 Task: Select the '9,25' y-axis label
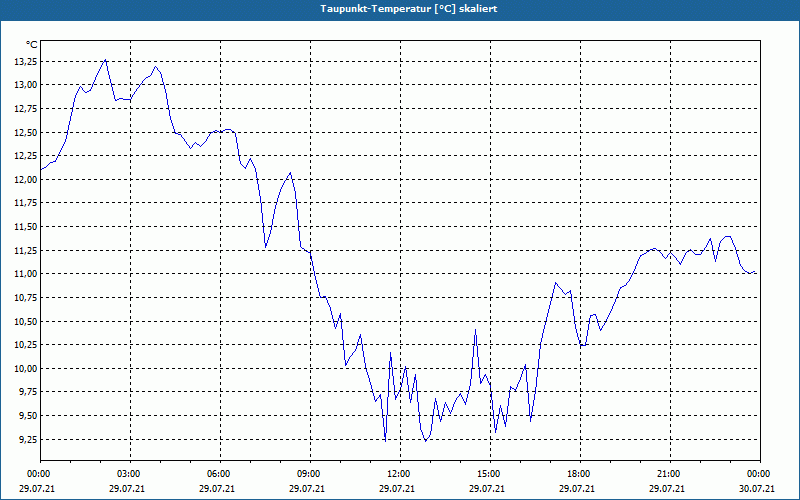point(29,439)
